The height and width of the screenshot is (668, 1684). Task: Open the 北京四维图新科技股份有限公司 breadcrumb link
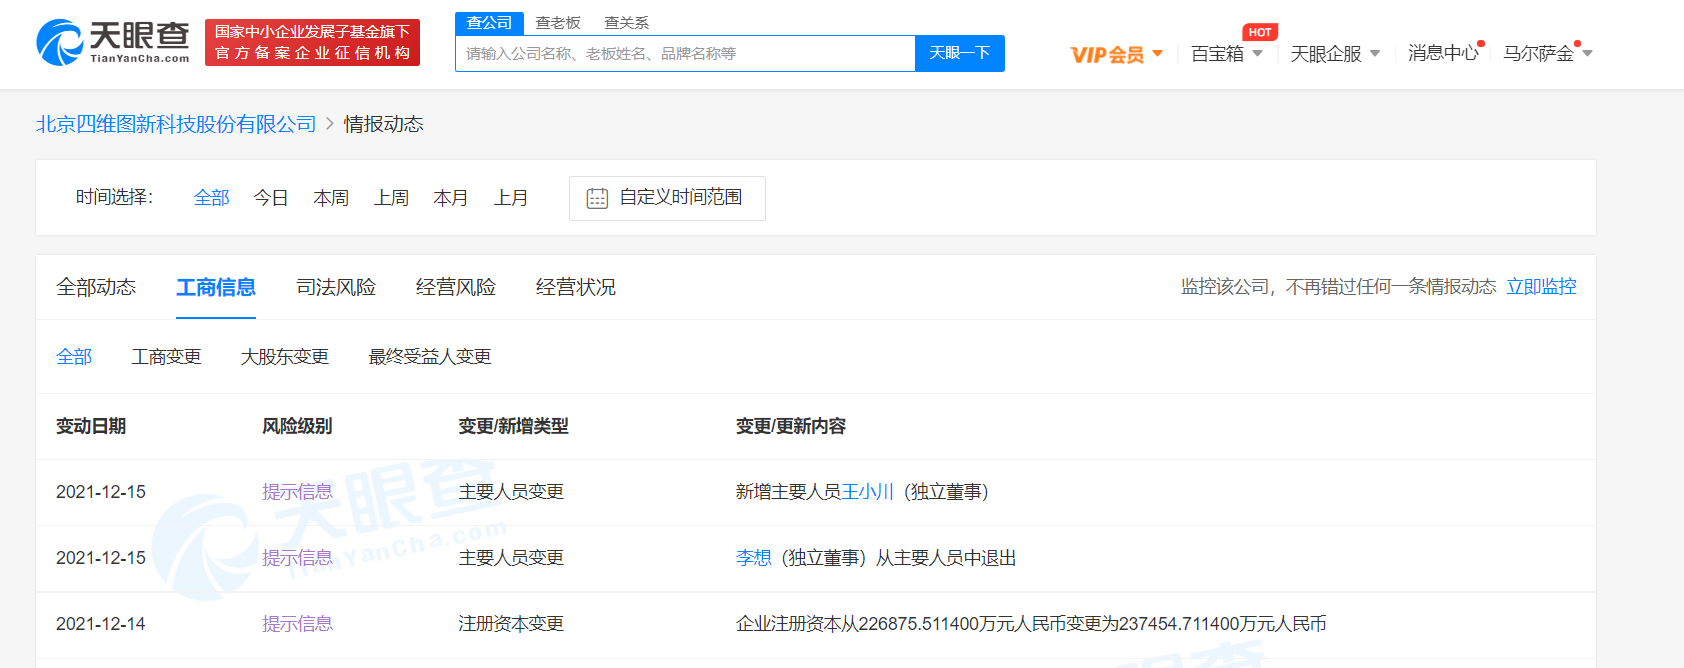[176, 124]
